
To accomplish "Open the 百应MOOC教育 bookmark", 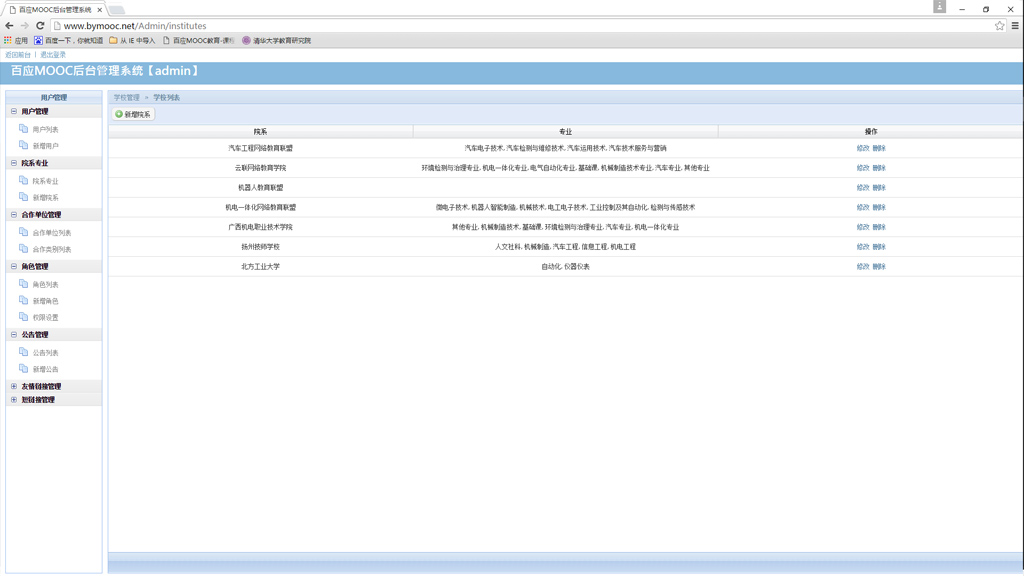I will tap(202, 41).
